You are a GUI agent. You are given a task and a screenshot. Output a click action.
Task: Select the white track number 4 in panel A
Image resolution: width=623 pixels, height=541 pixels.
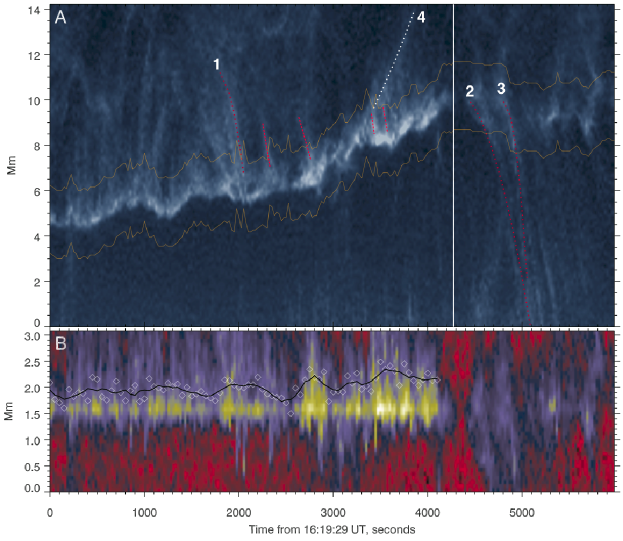point(421,17)
